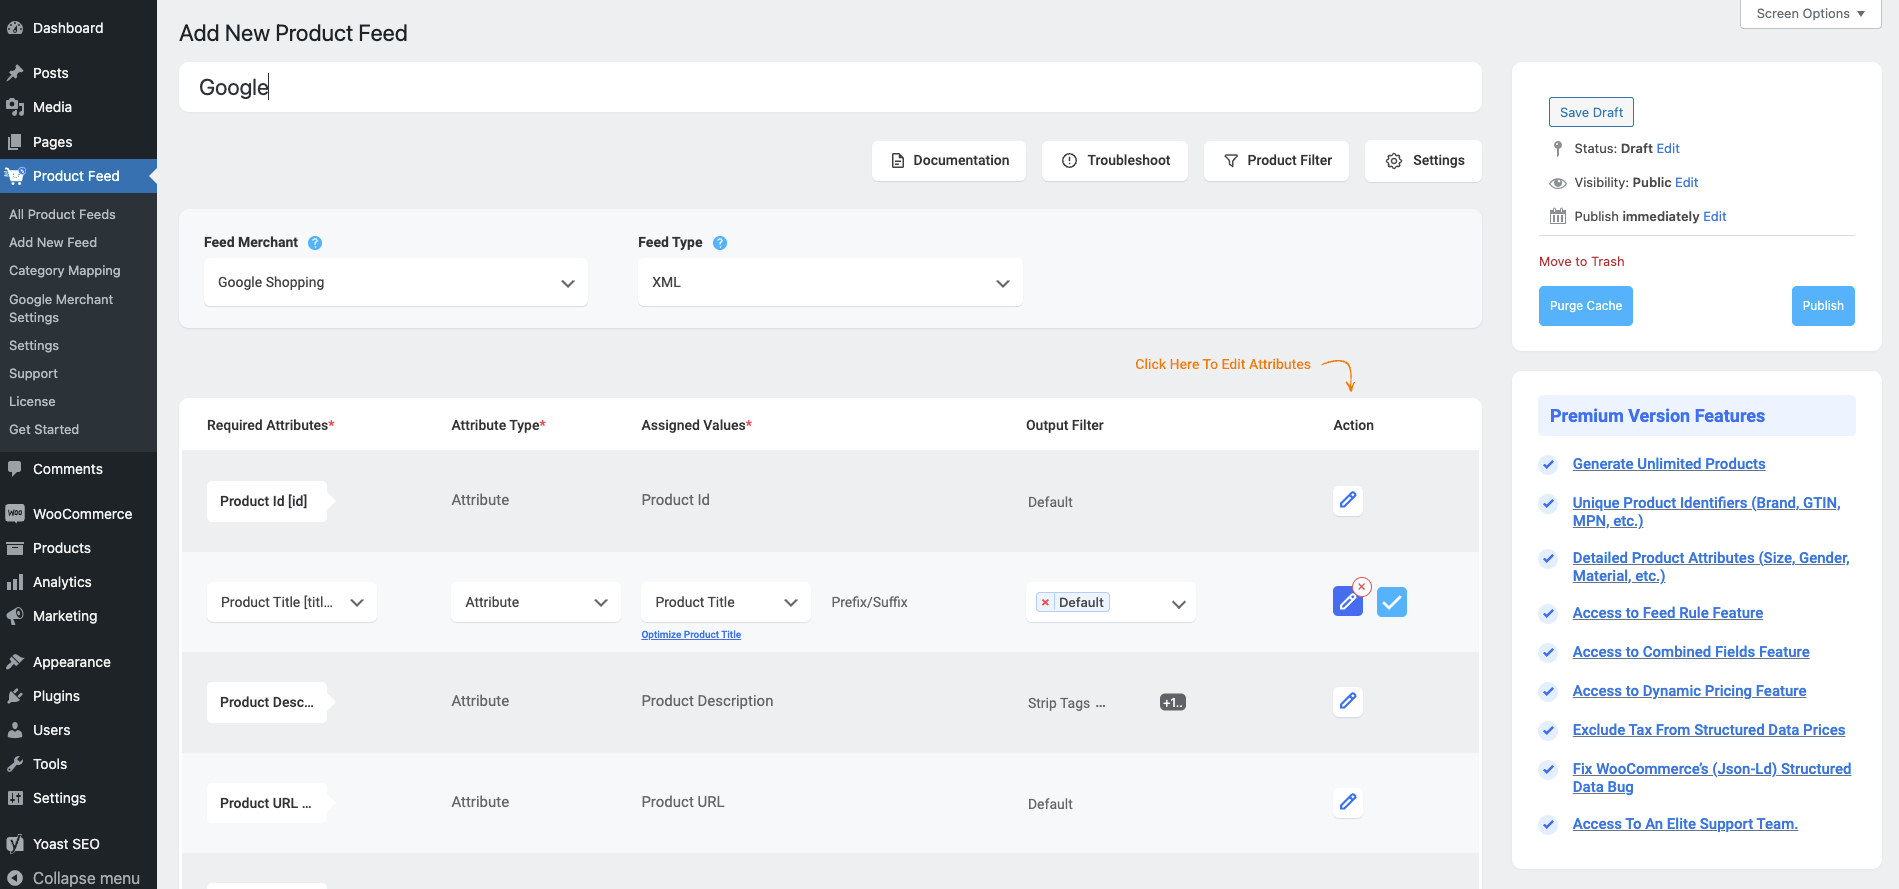Open Access to Dynamic Pricing Feature link
The image size is (1899, 889).
point(1689,691)
